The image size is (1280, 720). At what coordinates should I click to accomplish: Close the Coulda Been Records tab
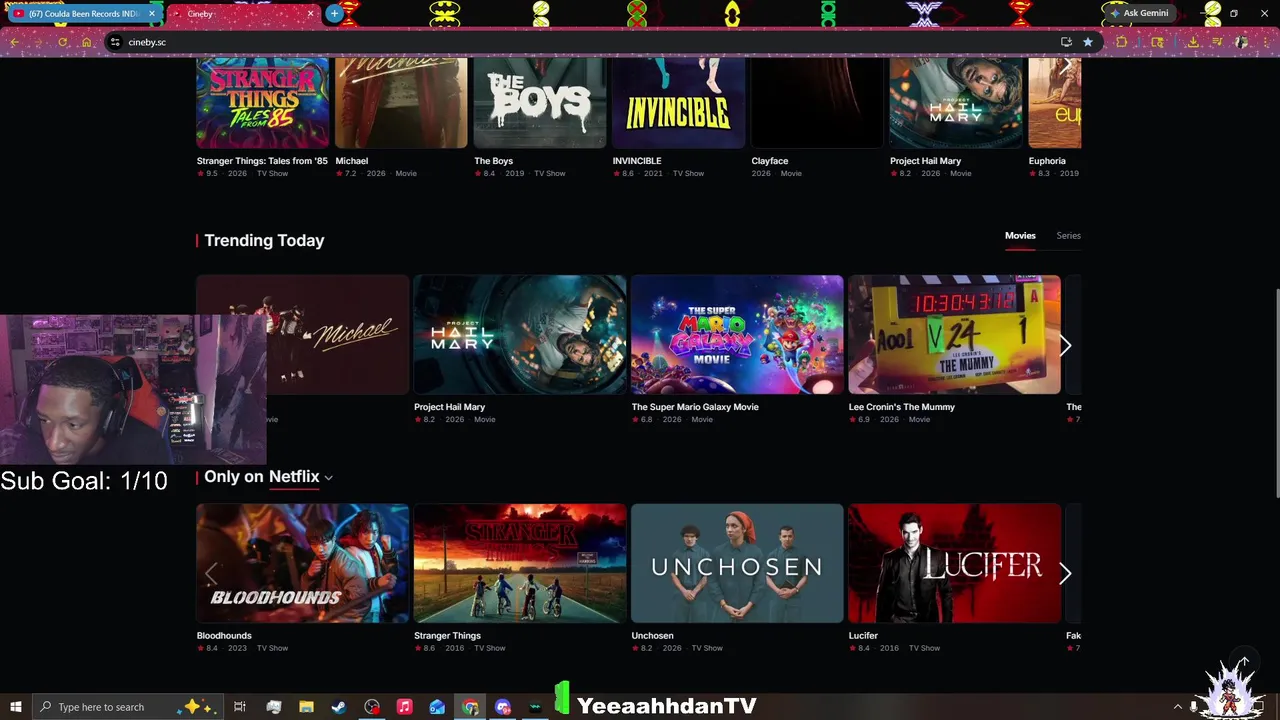click(153, 14)
